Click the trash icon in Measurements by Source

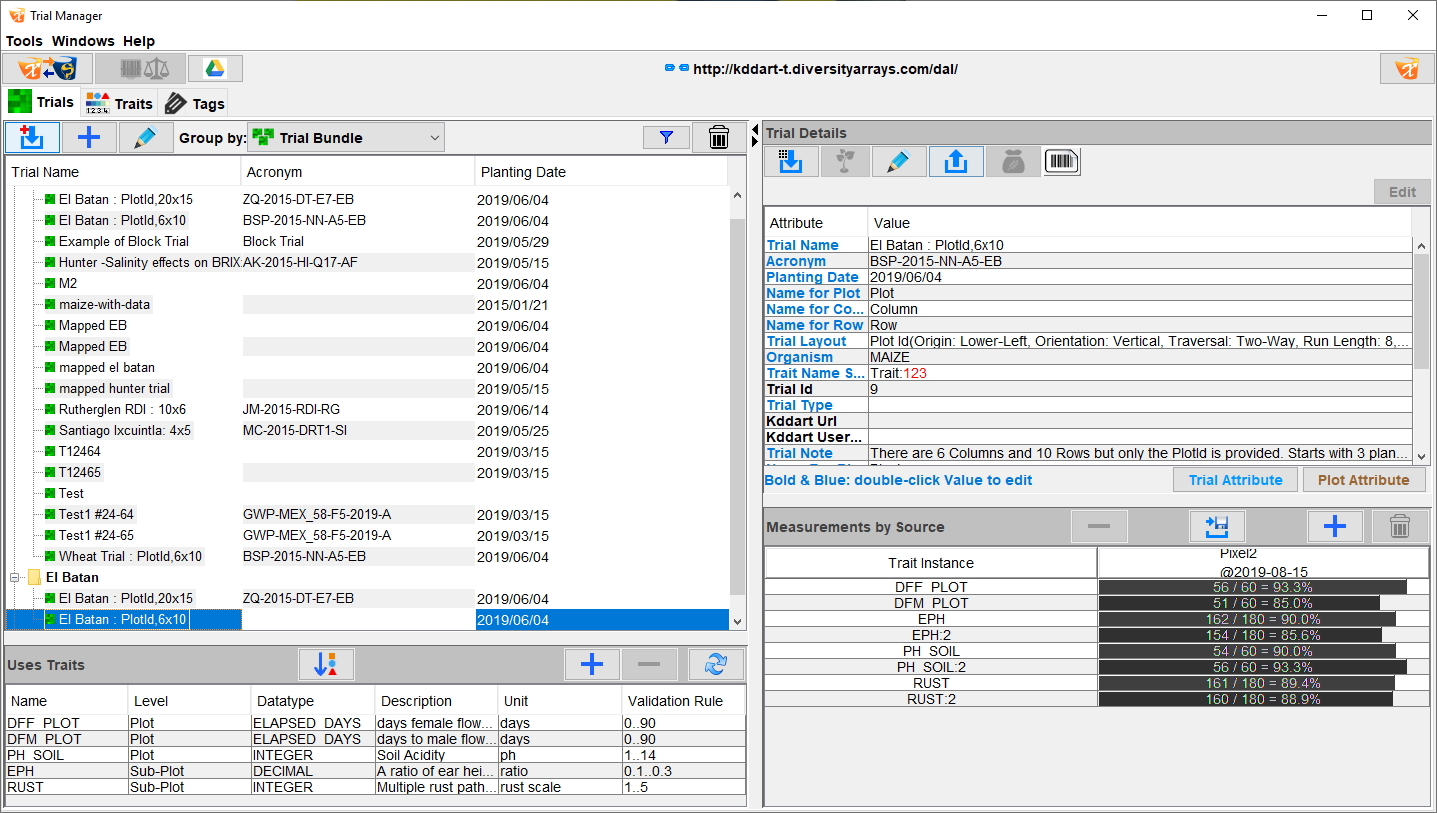pyautogui.click(x=1401, y=526)
